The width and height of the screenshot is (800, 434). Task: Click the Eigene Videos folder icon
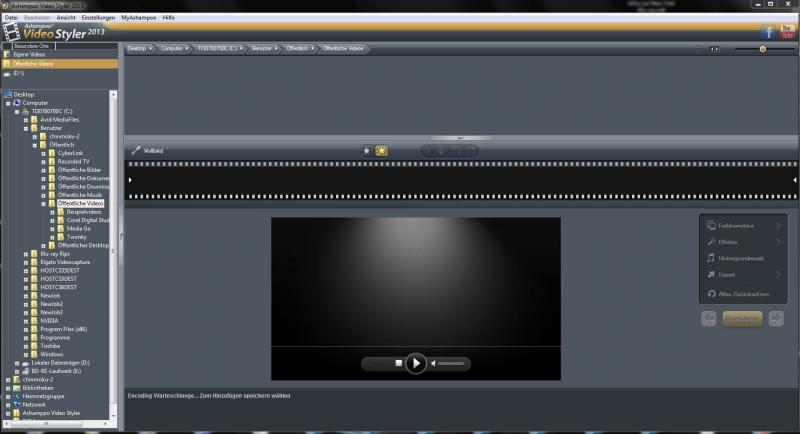pyautogui.click(x=7, y=54)
